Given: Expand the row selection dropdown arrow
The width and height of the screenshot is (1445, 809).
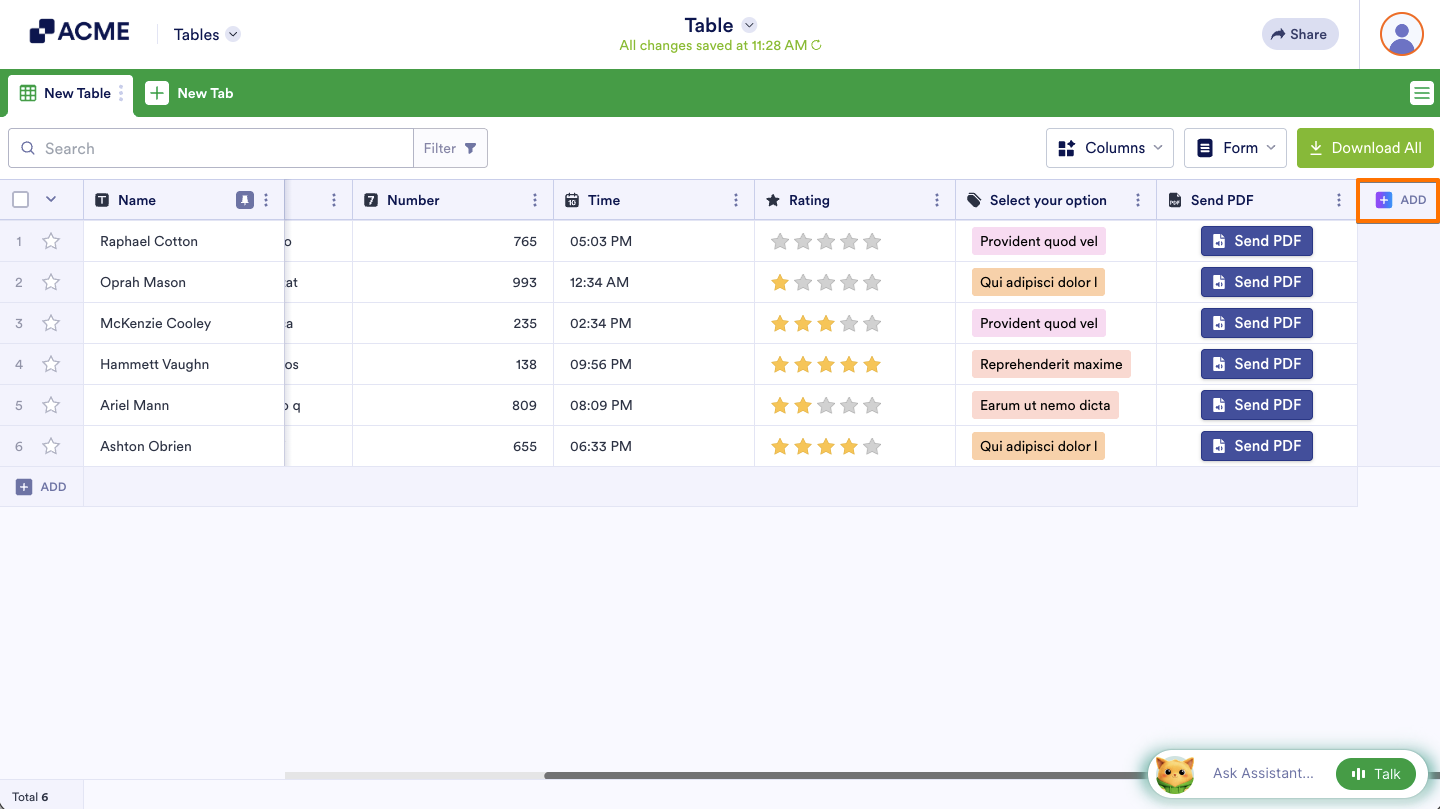Looking at the screenshot, I should [51, 199].
